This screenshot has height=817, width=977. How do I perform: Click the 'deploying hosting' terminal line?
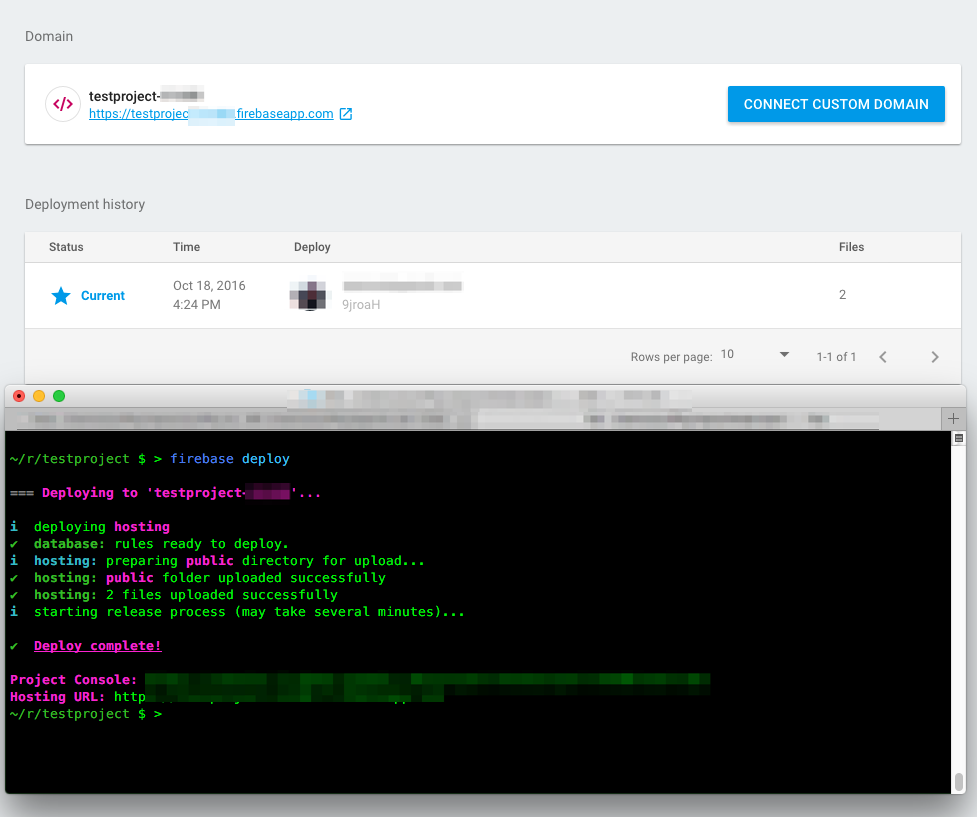click(x=90, y=527)
